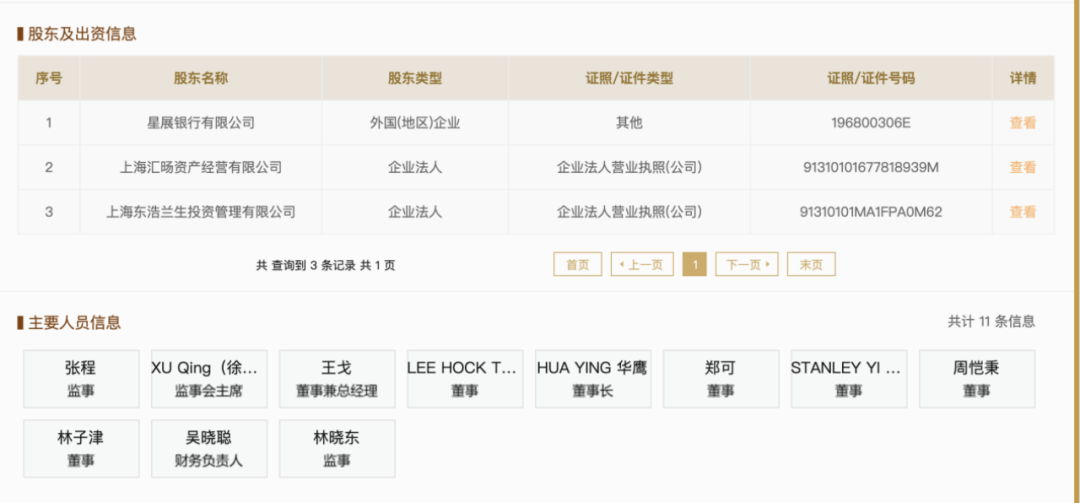
Task: Click the 下一页 next page button
Action: (747, 265)
